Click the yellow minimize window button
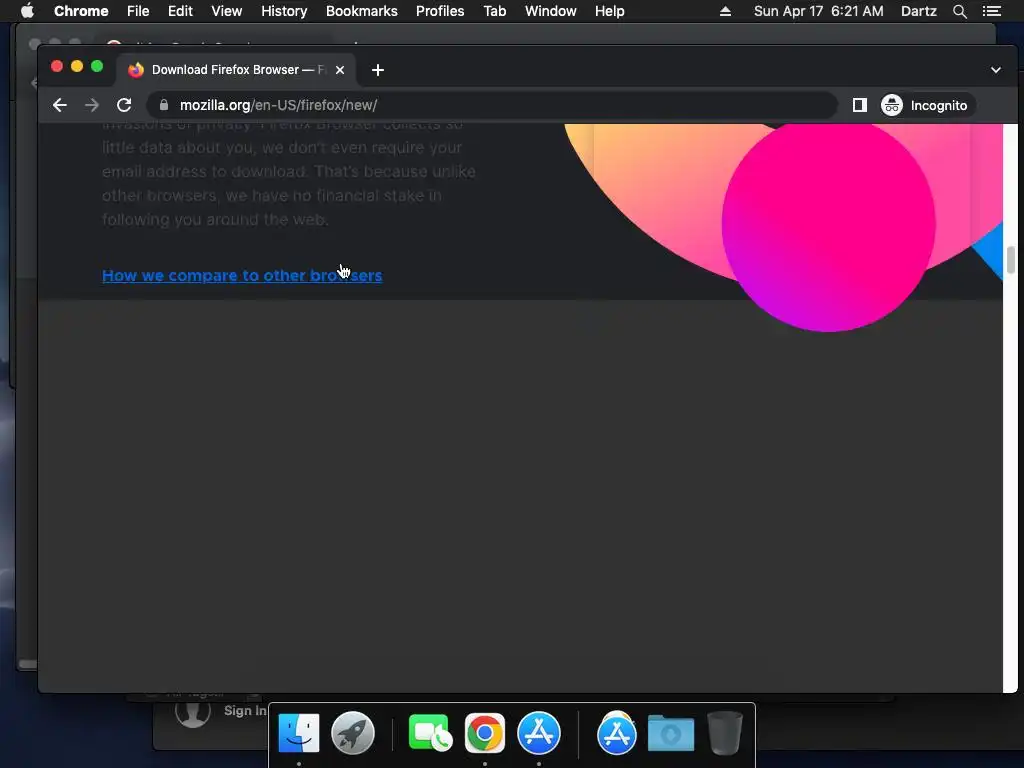Viewport: 1024px width, 768px height. [77, 66]
